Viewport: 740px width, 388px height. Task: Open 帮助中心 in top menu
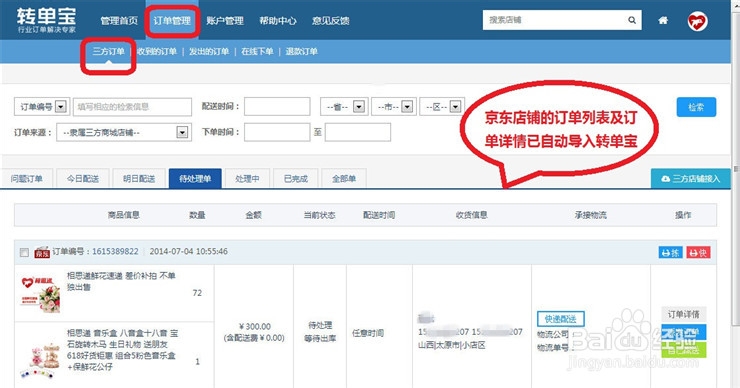(278, 21)
